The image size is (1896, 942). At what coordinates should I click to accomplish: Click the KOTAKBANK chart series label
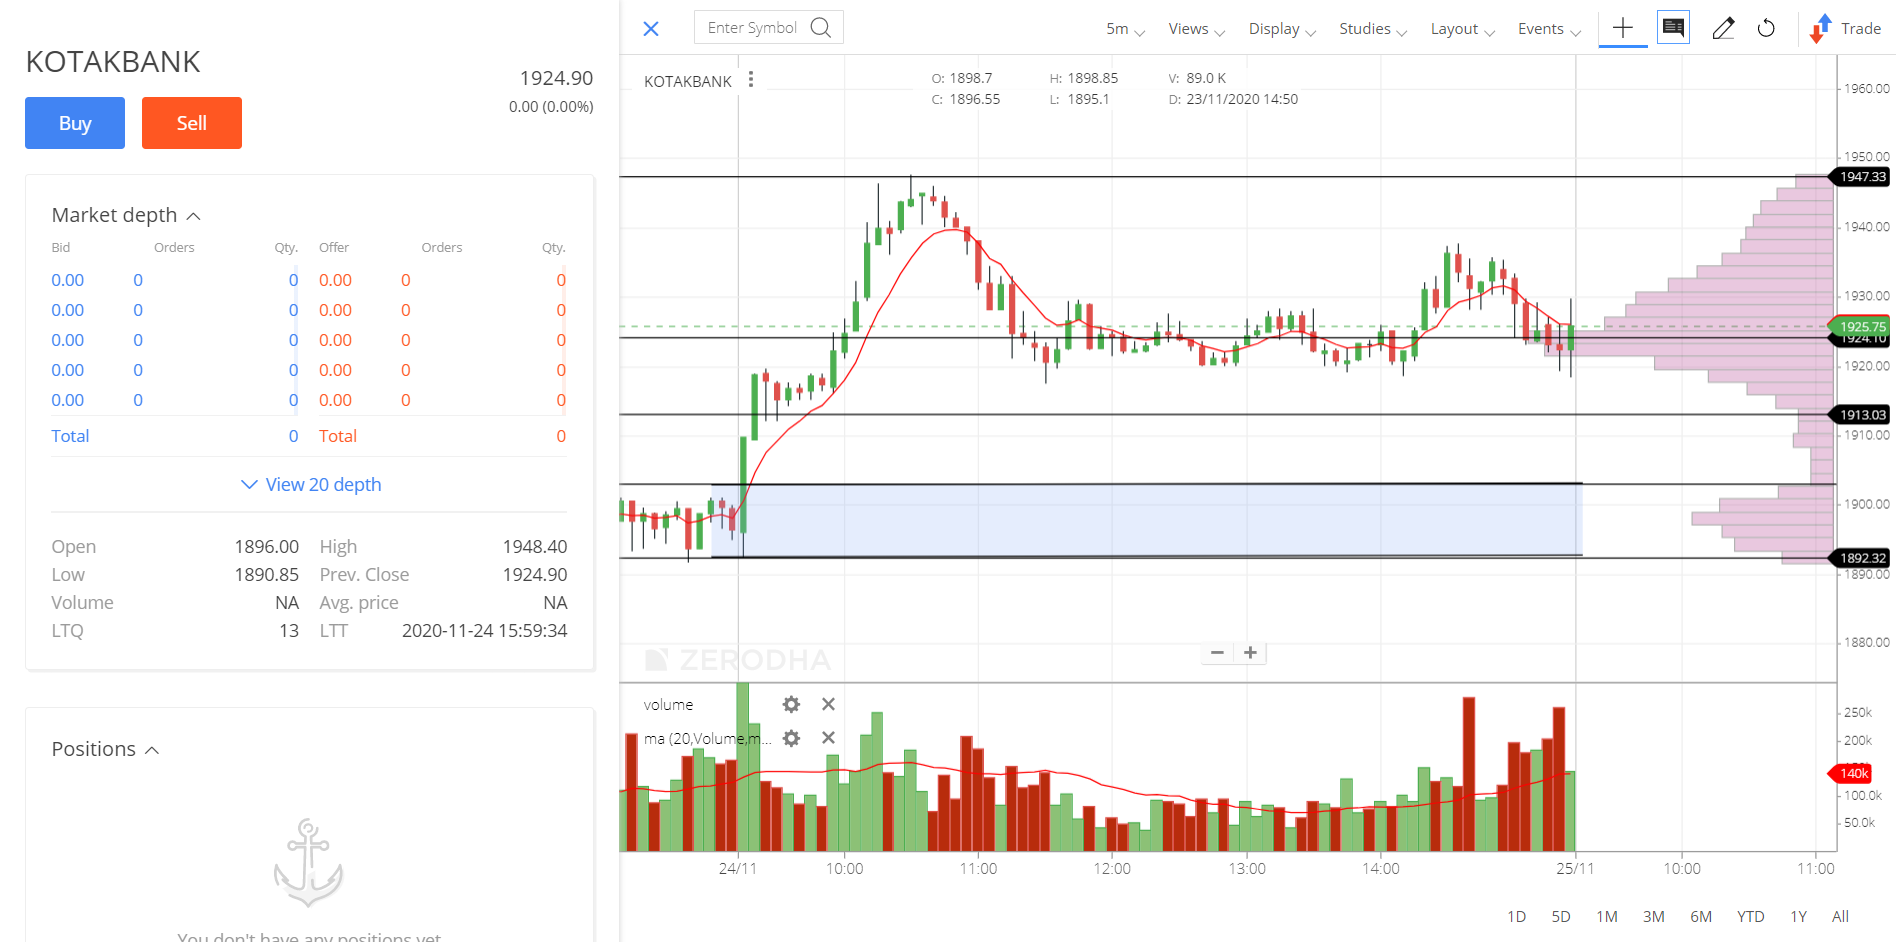(688, 81)
